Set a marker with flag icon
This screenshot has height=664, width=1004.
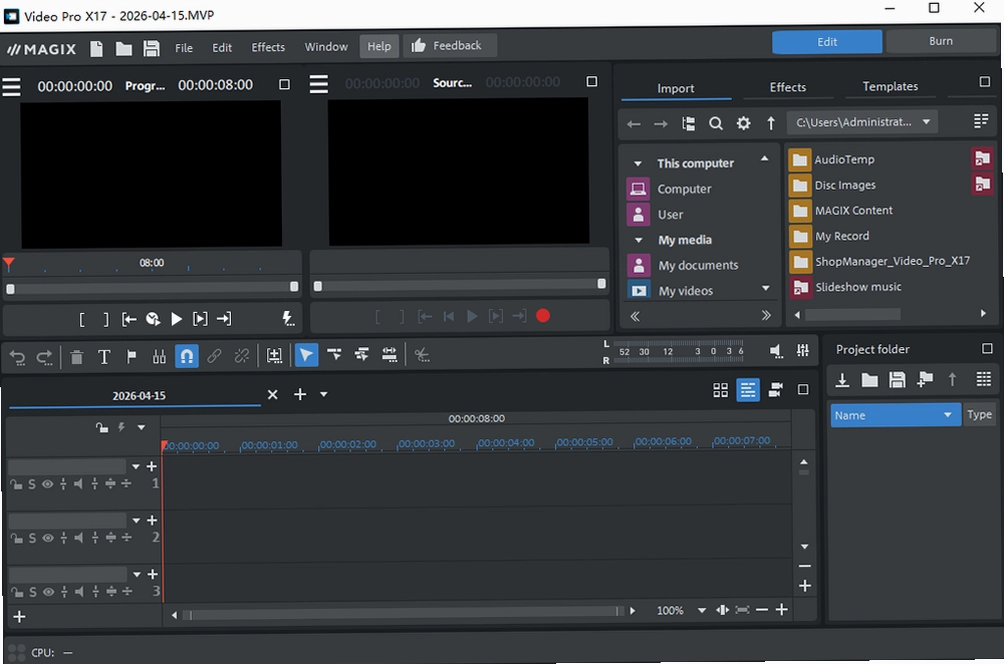click(x=131, y=356)
